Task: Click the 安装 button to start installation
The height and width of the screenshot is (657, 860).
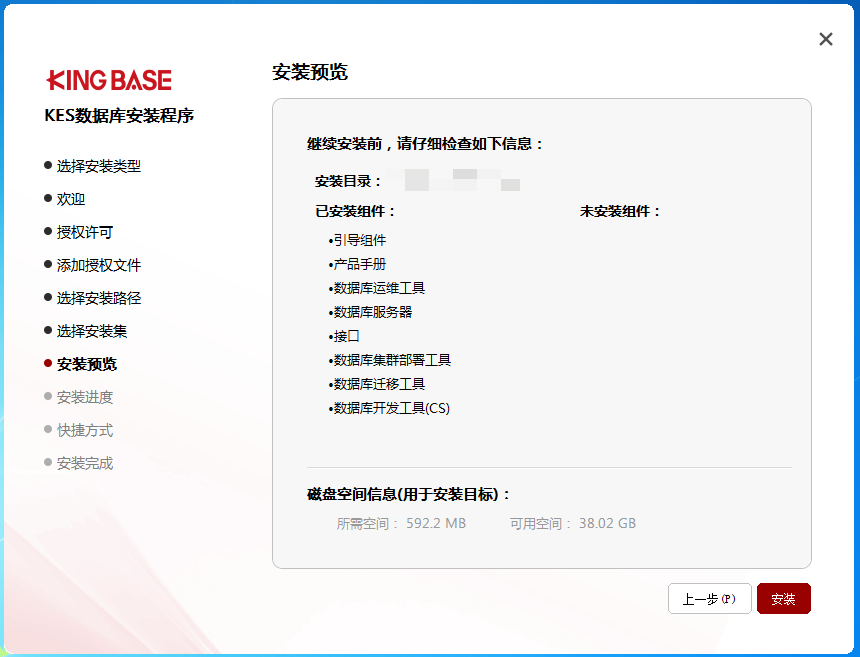Action: point(783,598)
